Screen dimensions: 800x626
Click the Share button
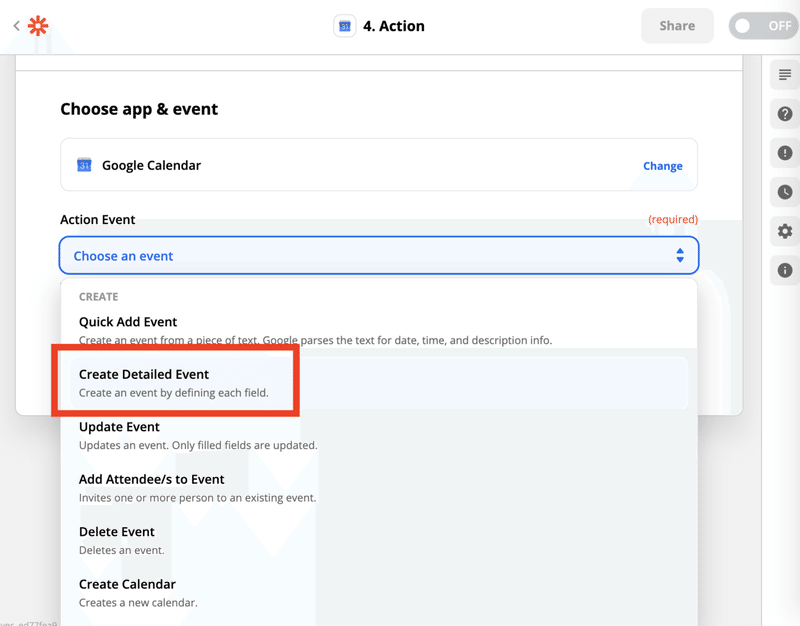click(x=677, y=26)
